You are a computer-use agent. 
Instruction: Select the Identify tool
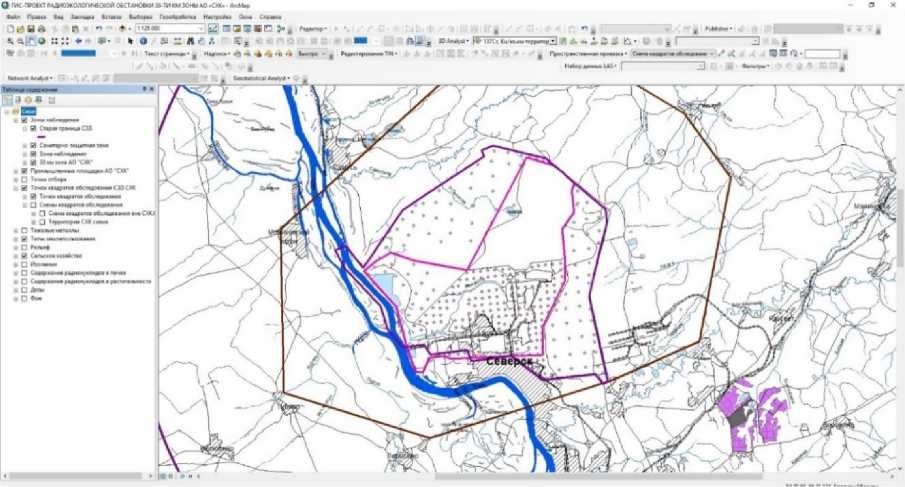(x=143, y=41)
